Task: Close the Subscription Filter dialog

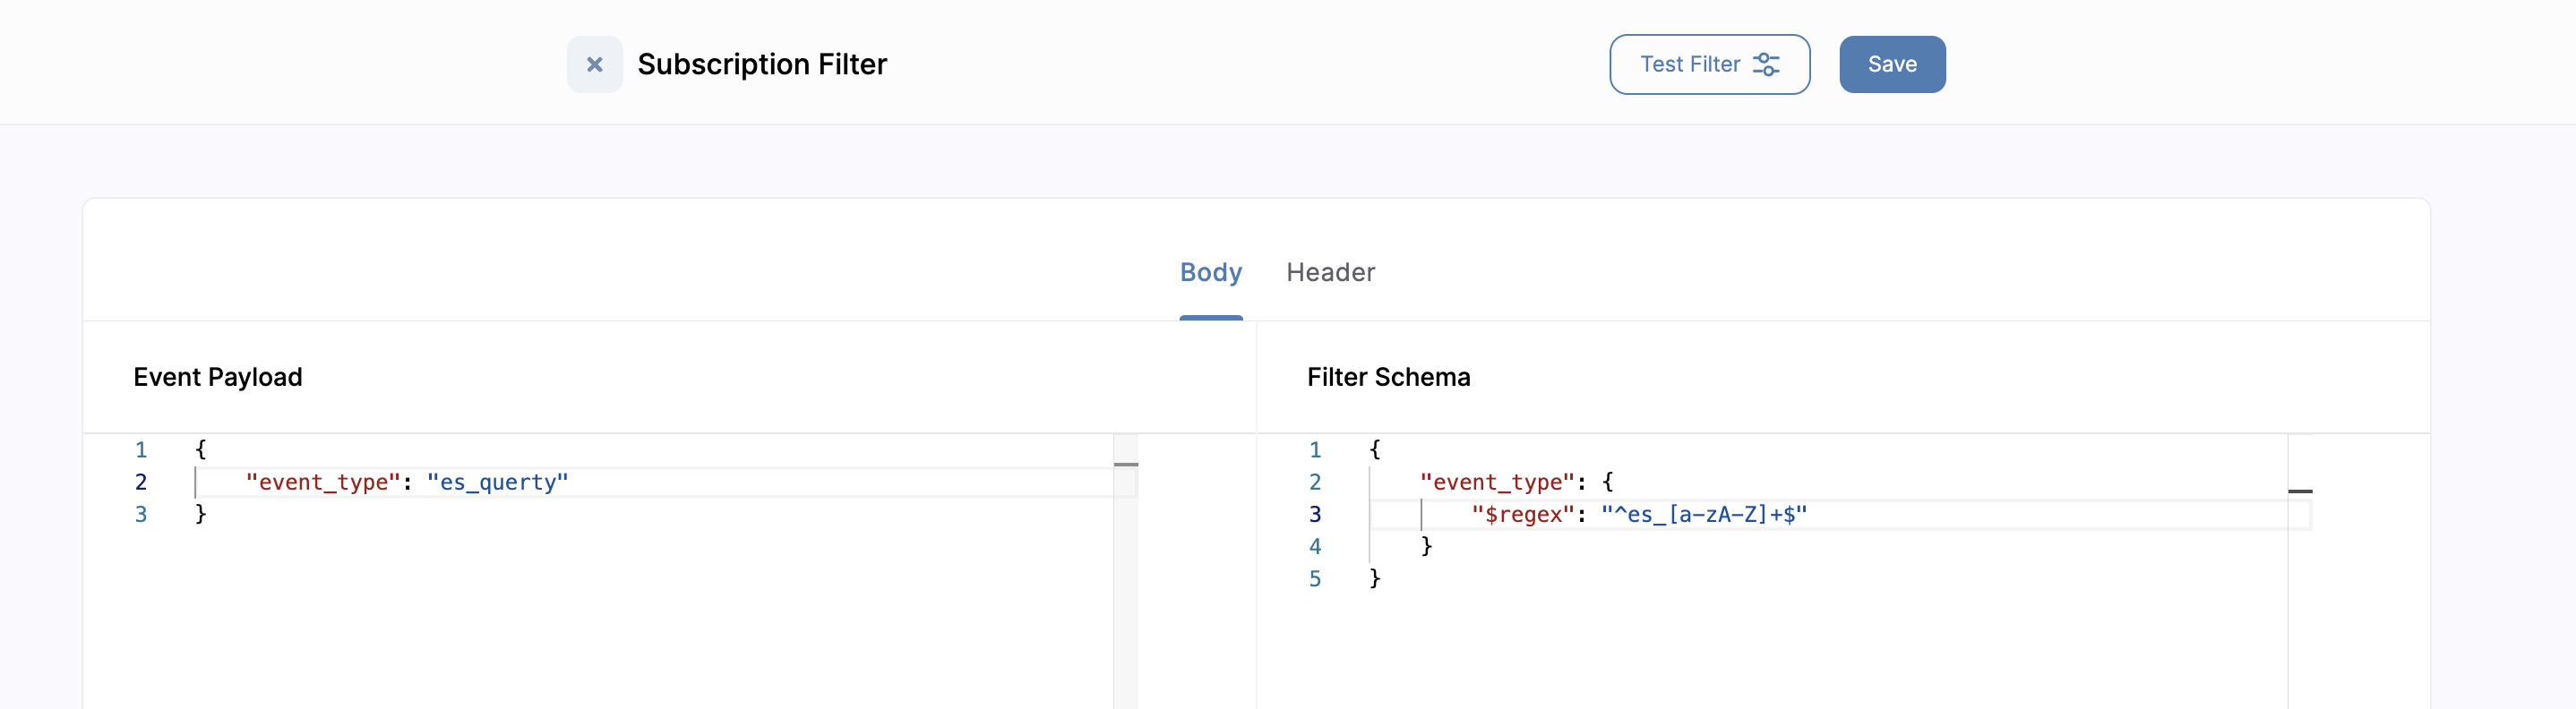Action: click(594, 64)
